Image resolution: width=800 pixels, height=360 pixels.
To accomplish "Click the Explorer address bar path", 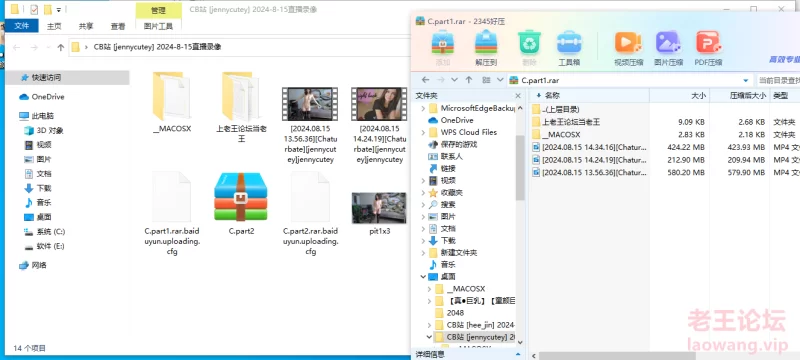I will pos(157,47).
